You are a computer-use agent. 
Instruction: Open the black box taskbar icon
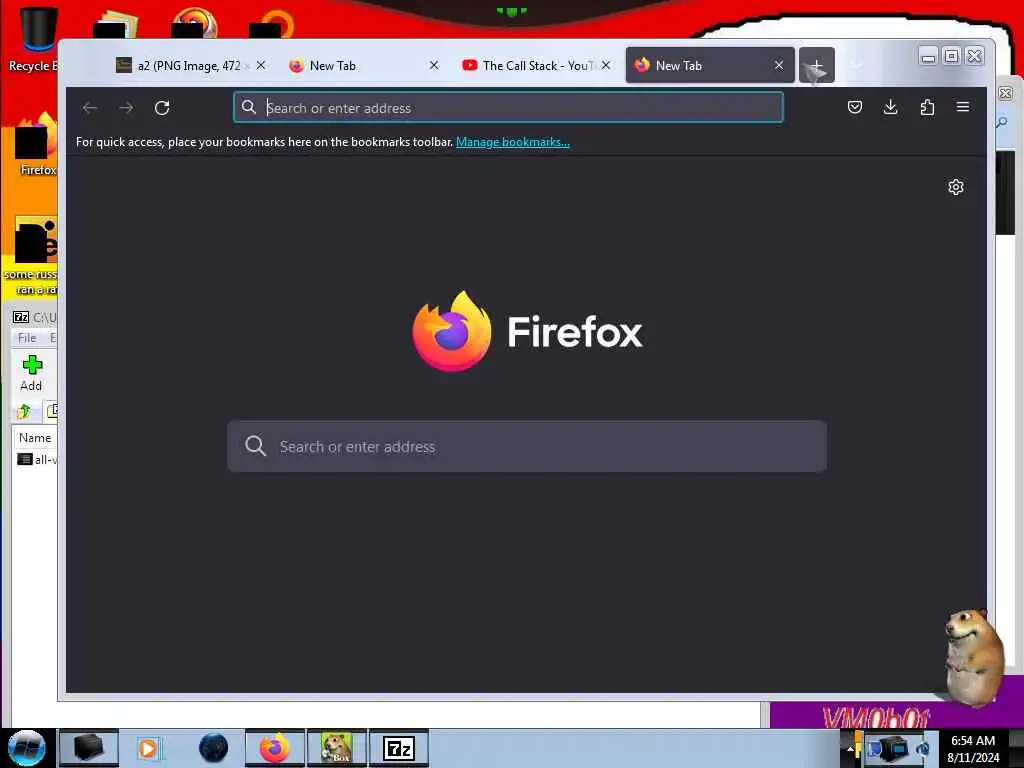coord(89,748)
